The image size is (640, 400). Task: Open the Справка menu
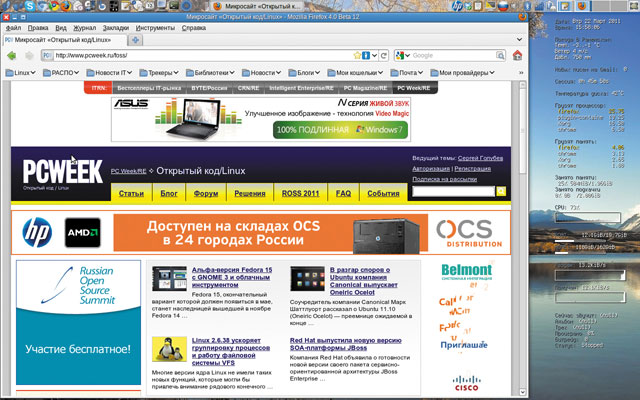pyautogui.click(x=193, y=28)
